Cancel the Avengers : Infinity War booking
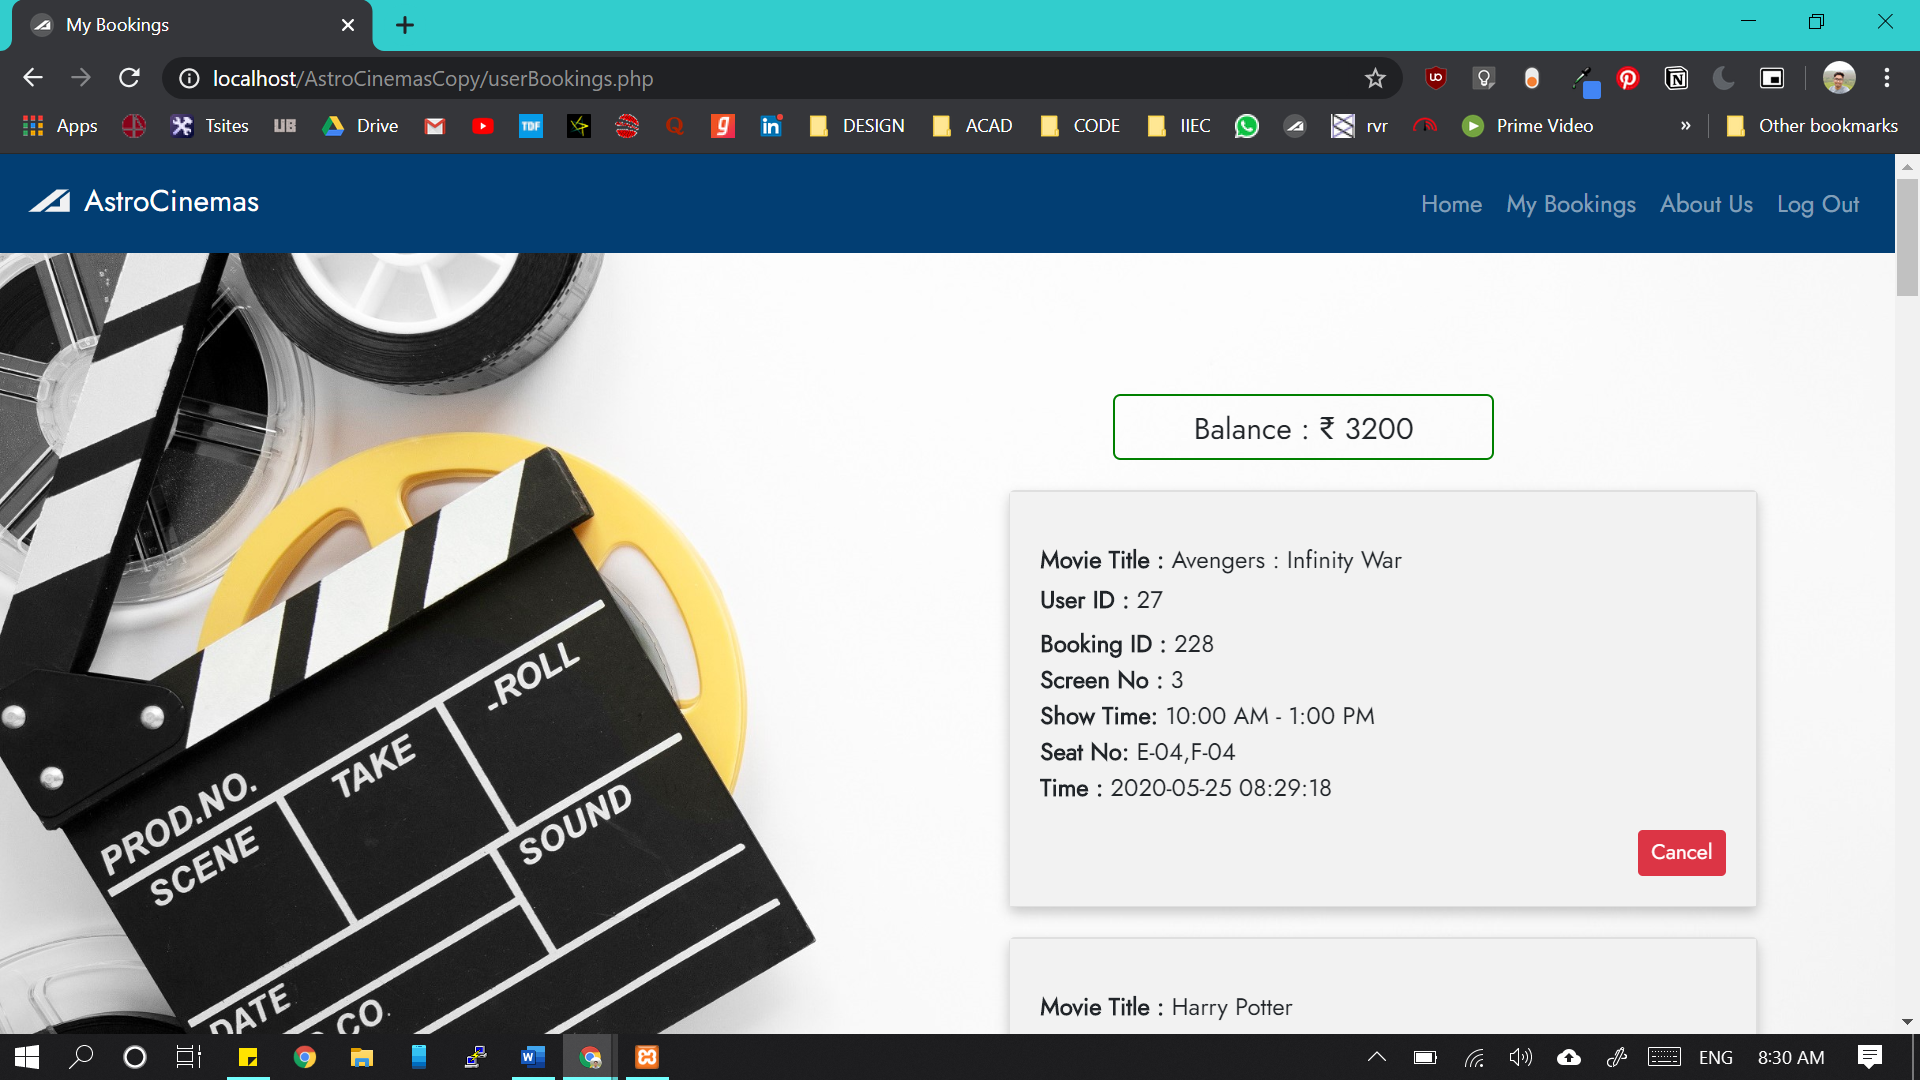Viewport: 1920px width, 1080px height. click(1681, 853)
